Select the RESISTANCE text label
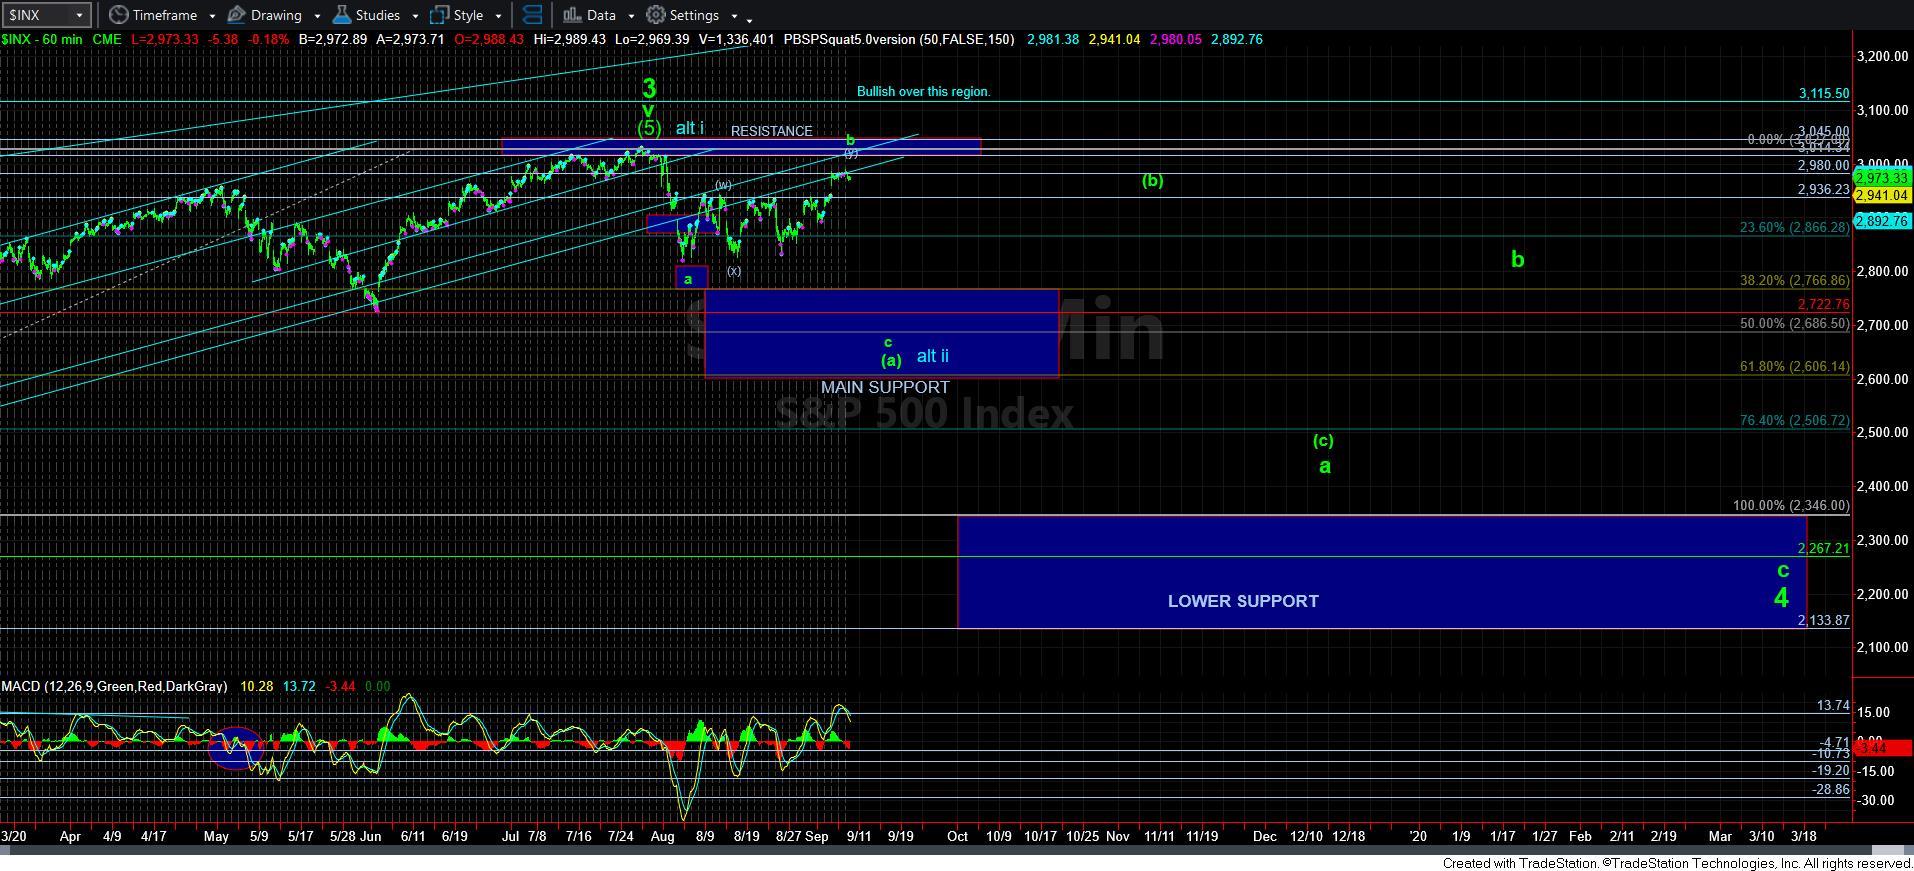This screenshot has width=1914, height=871. pos(771,131)
